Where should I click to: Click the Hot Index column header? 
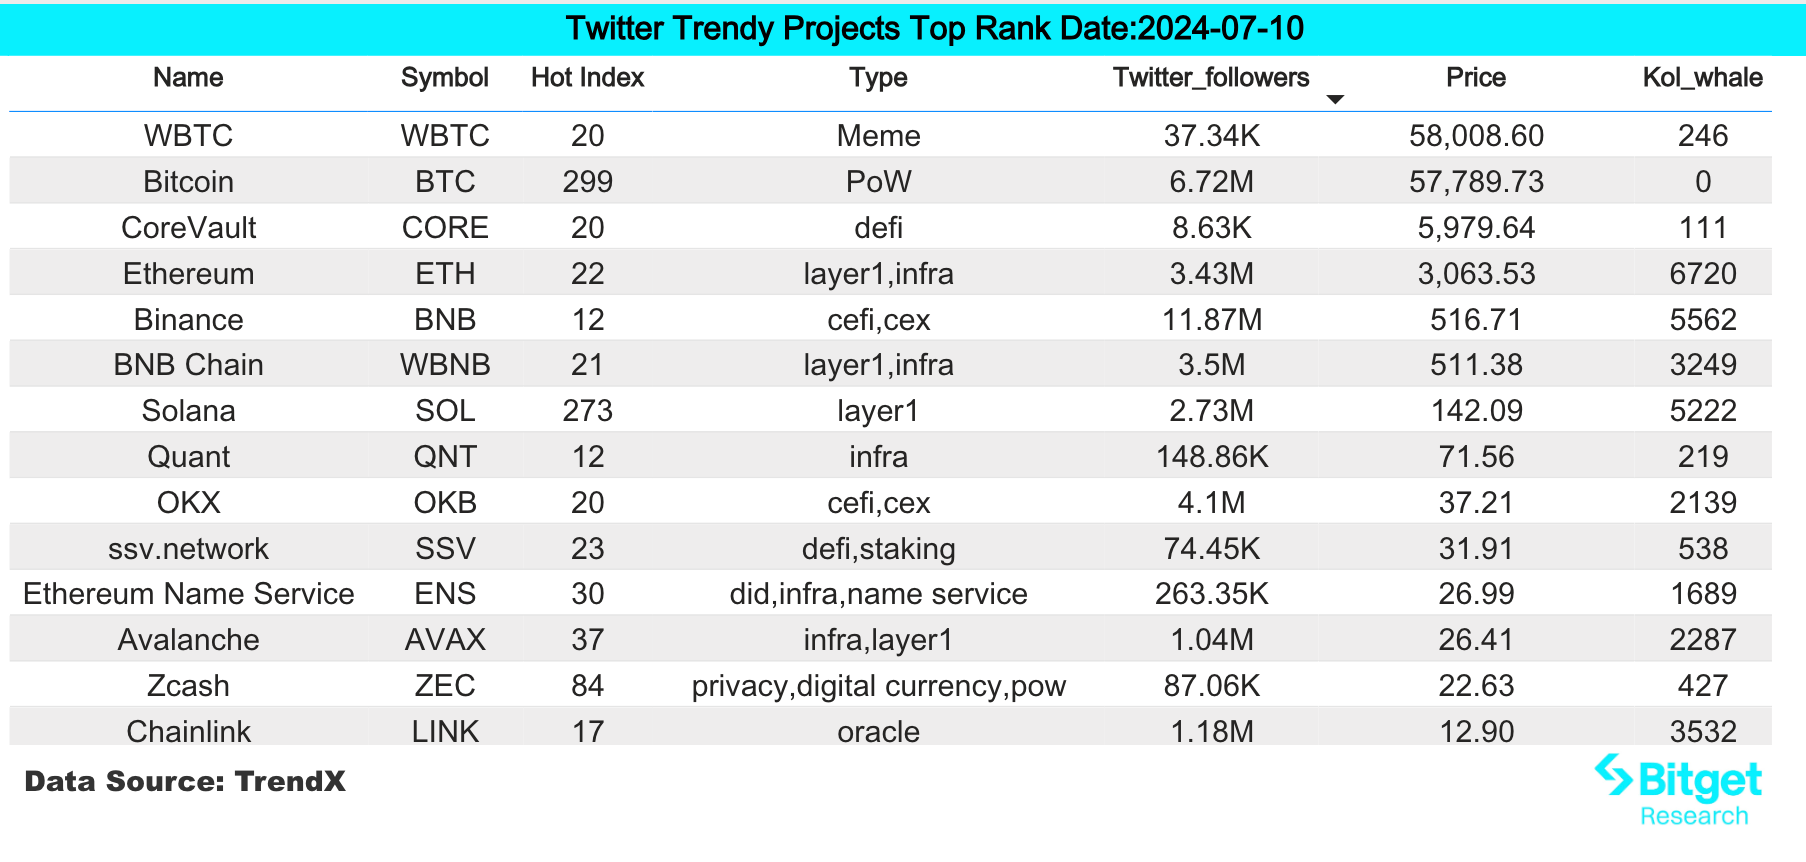tap(587, 78)
